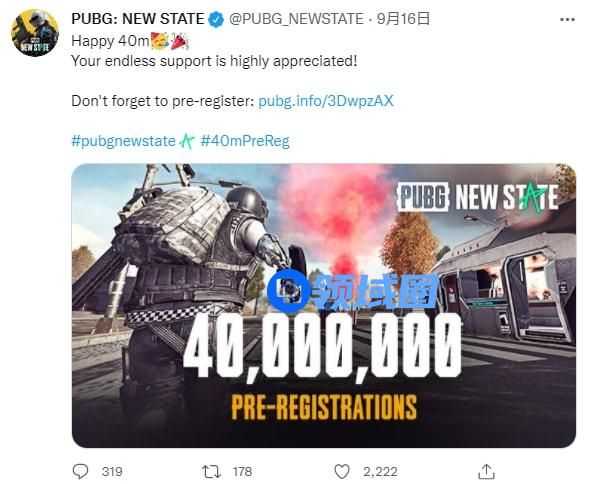Open the #40mPreReg hashtag
Viewport: 589px width, 484px height.
[x=245, y=141]
